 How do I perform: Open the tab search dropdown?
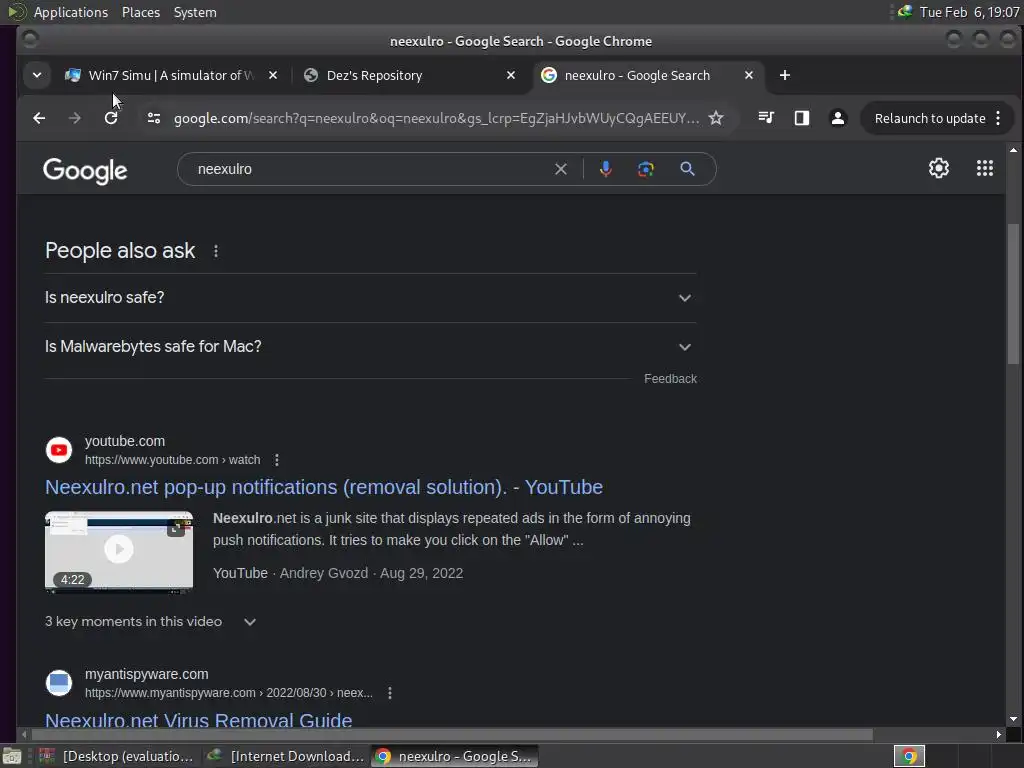click(37, 76)
